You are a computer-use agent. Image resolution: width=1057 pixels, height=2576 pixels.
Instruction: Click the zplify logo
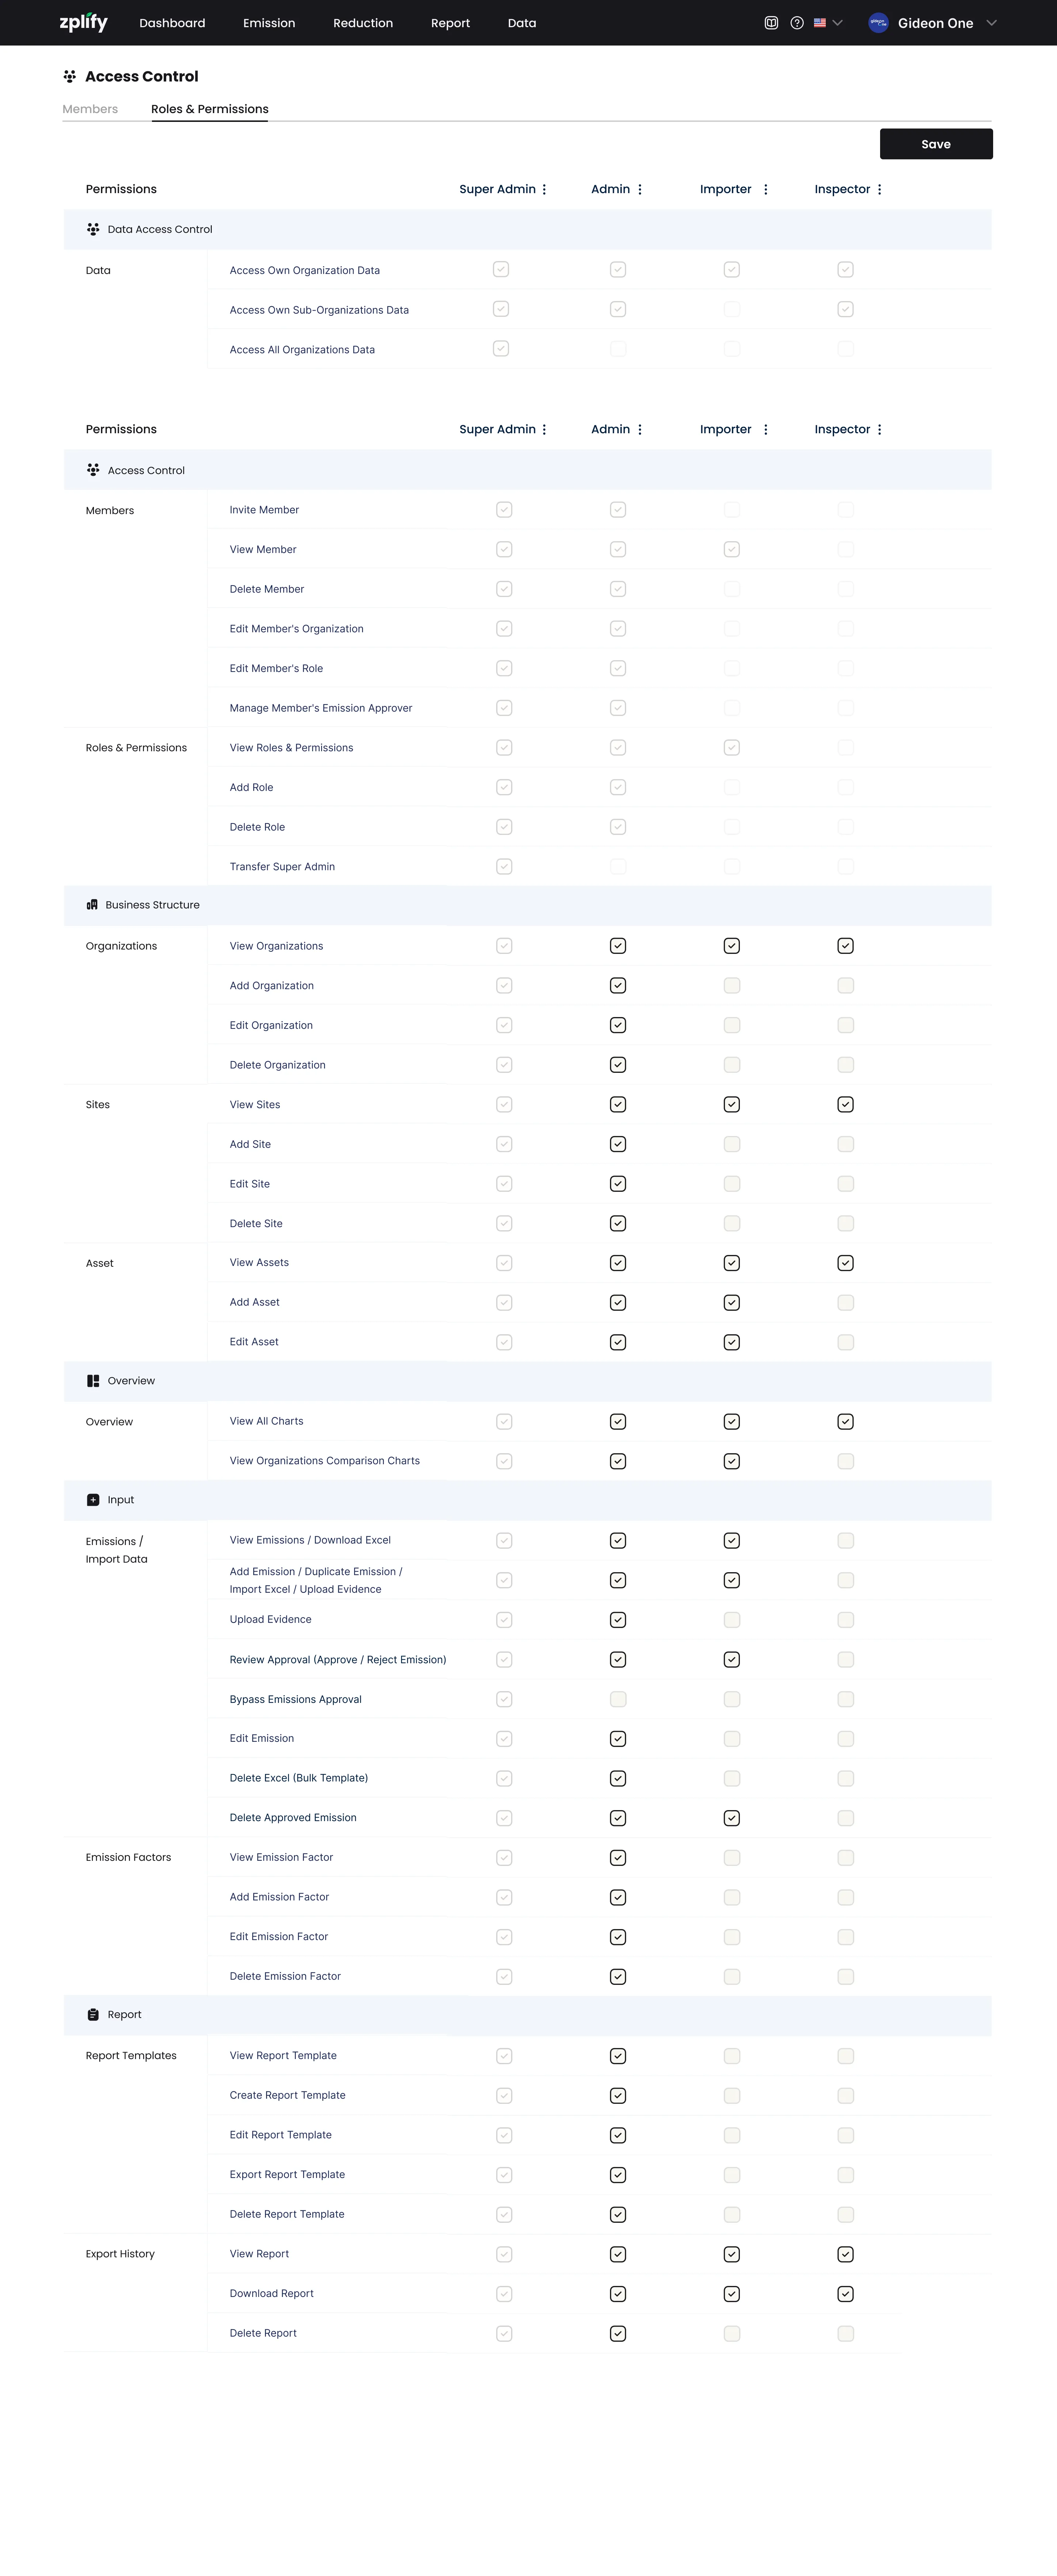[x=83, y=22]
